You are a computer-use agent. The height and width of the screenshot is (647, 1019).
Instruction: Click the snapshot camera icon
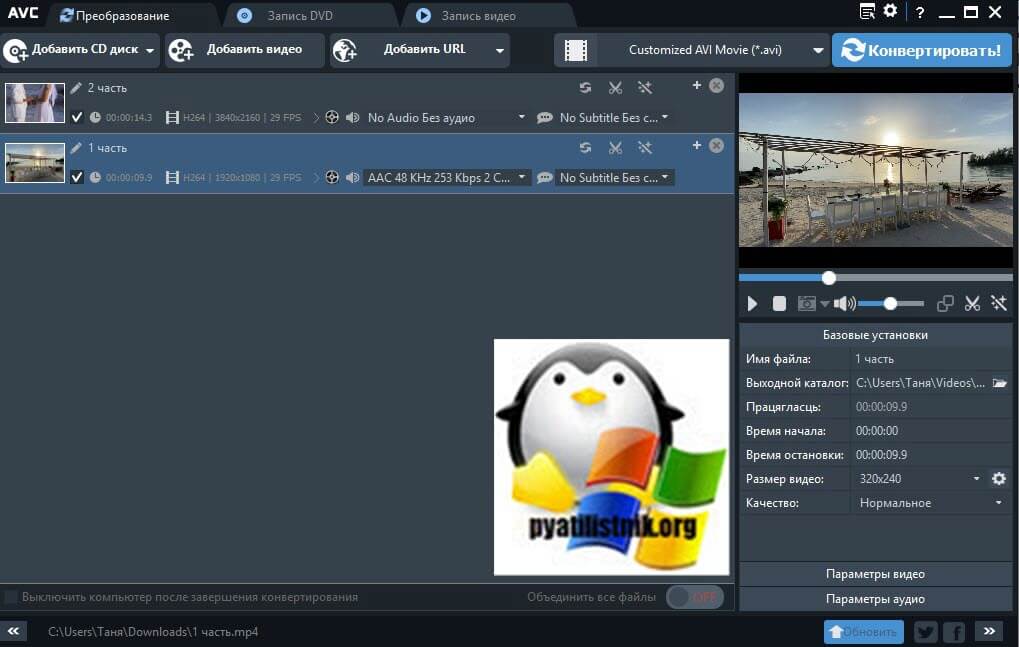click(x=807, y=304)
